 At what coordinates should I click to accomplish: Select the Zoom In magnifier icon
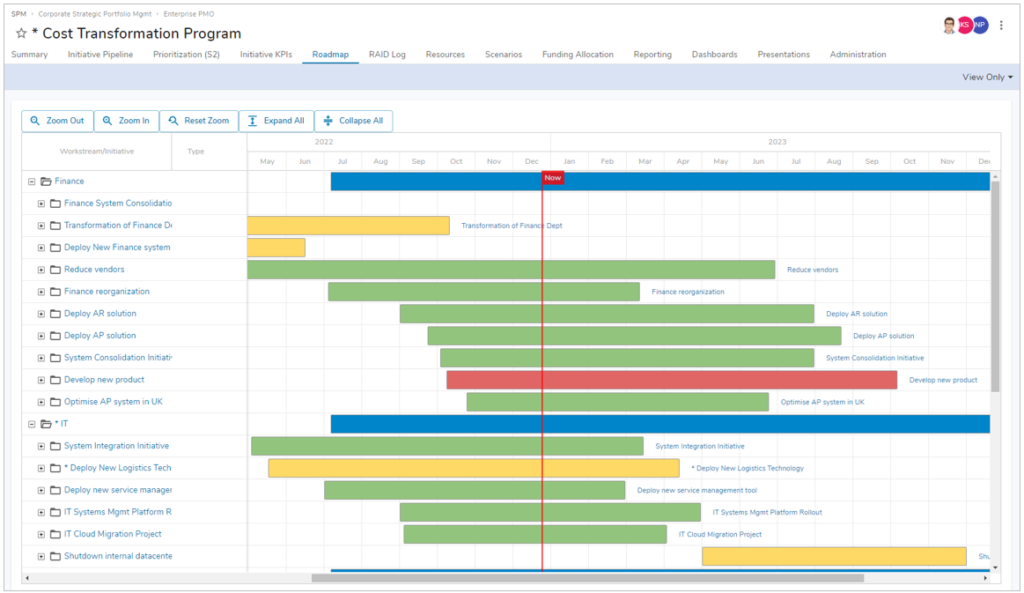(x=107, y=120)
